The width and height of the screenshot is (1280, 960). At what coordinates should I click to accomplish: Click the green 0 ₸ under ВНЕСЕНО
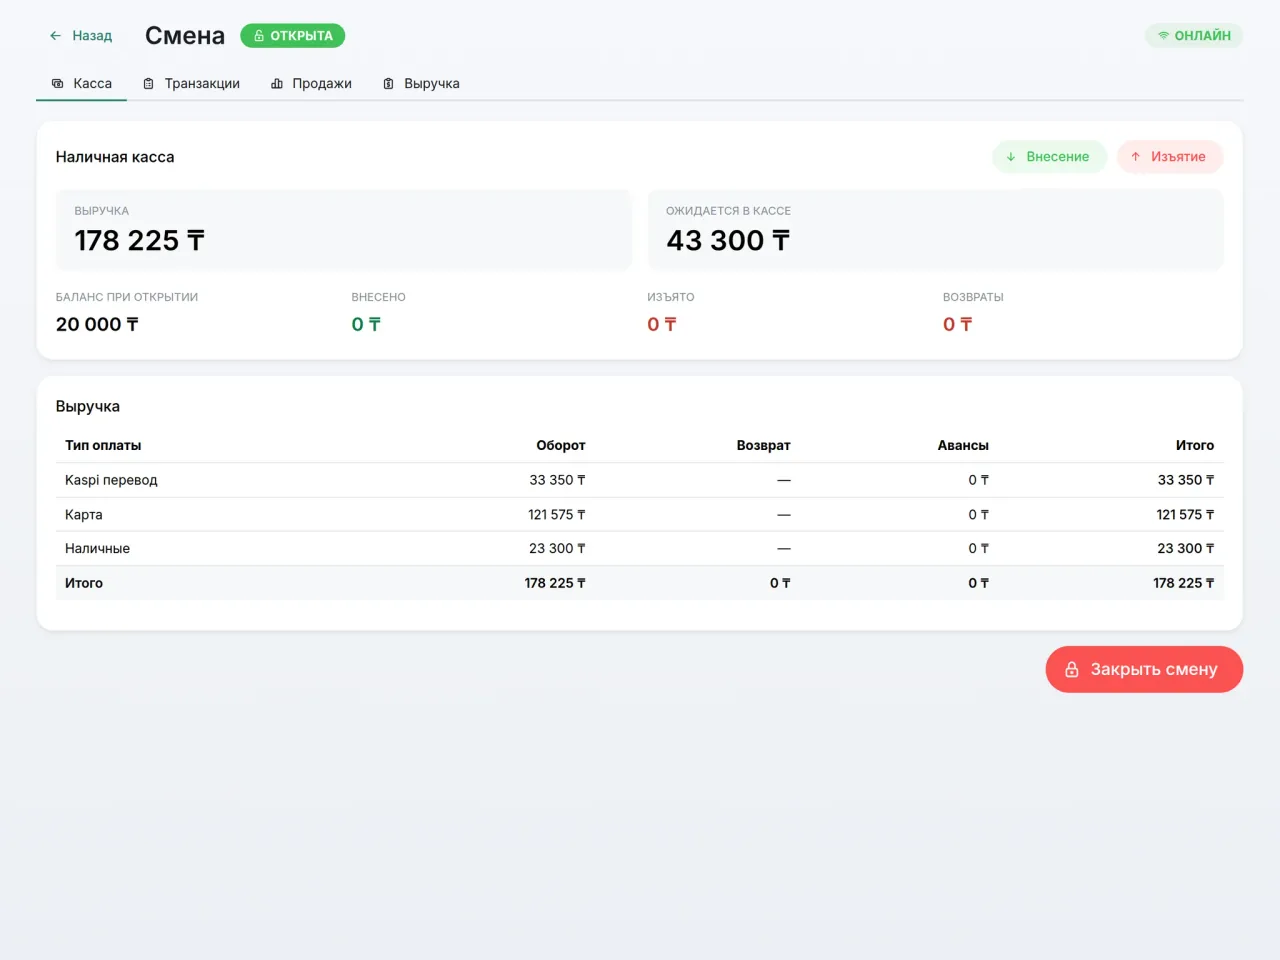[x=366, y=324]
